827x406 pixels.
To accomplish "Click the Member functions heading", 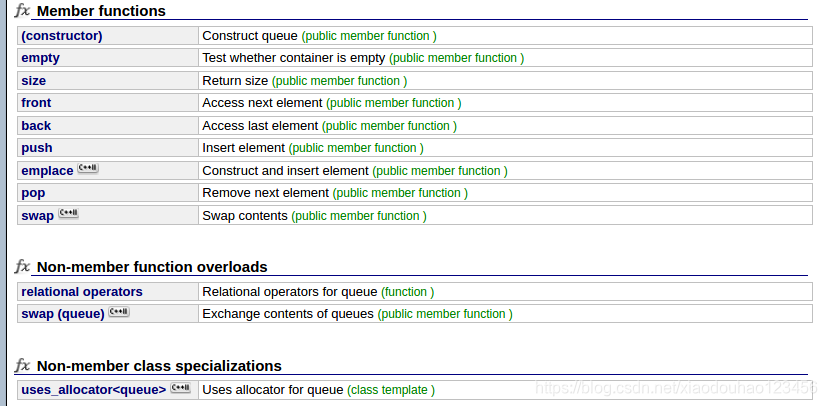I will pyautogui.click(x=101, y=11).
